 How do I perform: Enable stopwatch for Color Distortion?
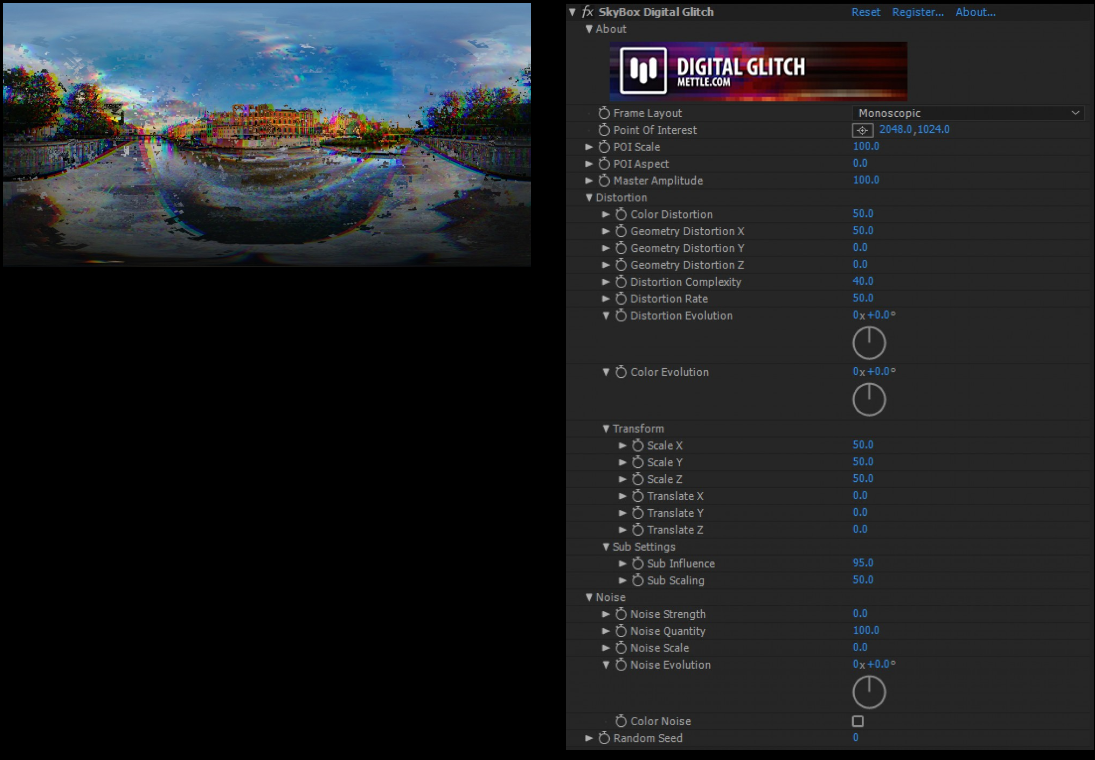click(x=621, y=214)
